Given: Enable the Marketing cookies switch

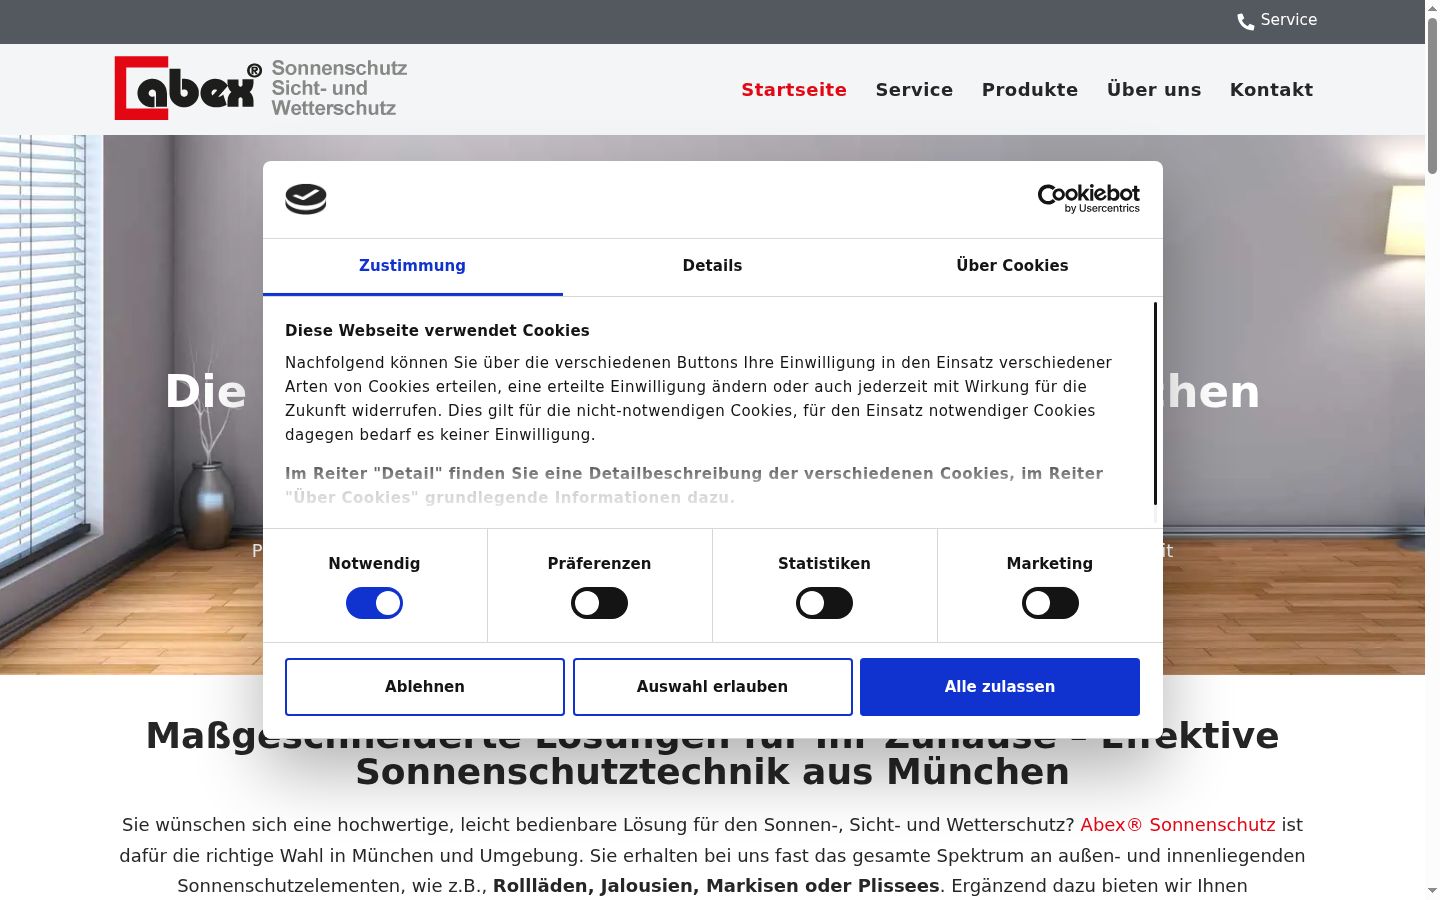Looking at the screenshot, I should coord(1050,603).
